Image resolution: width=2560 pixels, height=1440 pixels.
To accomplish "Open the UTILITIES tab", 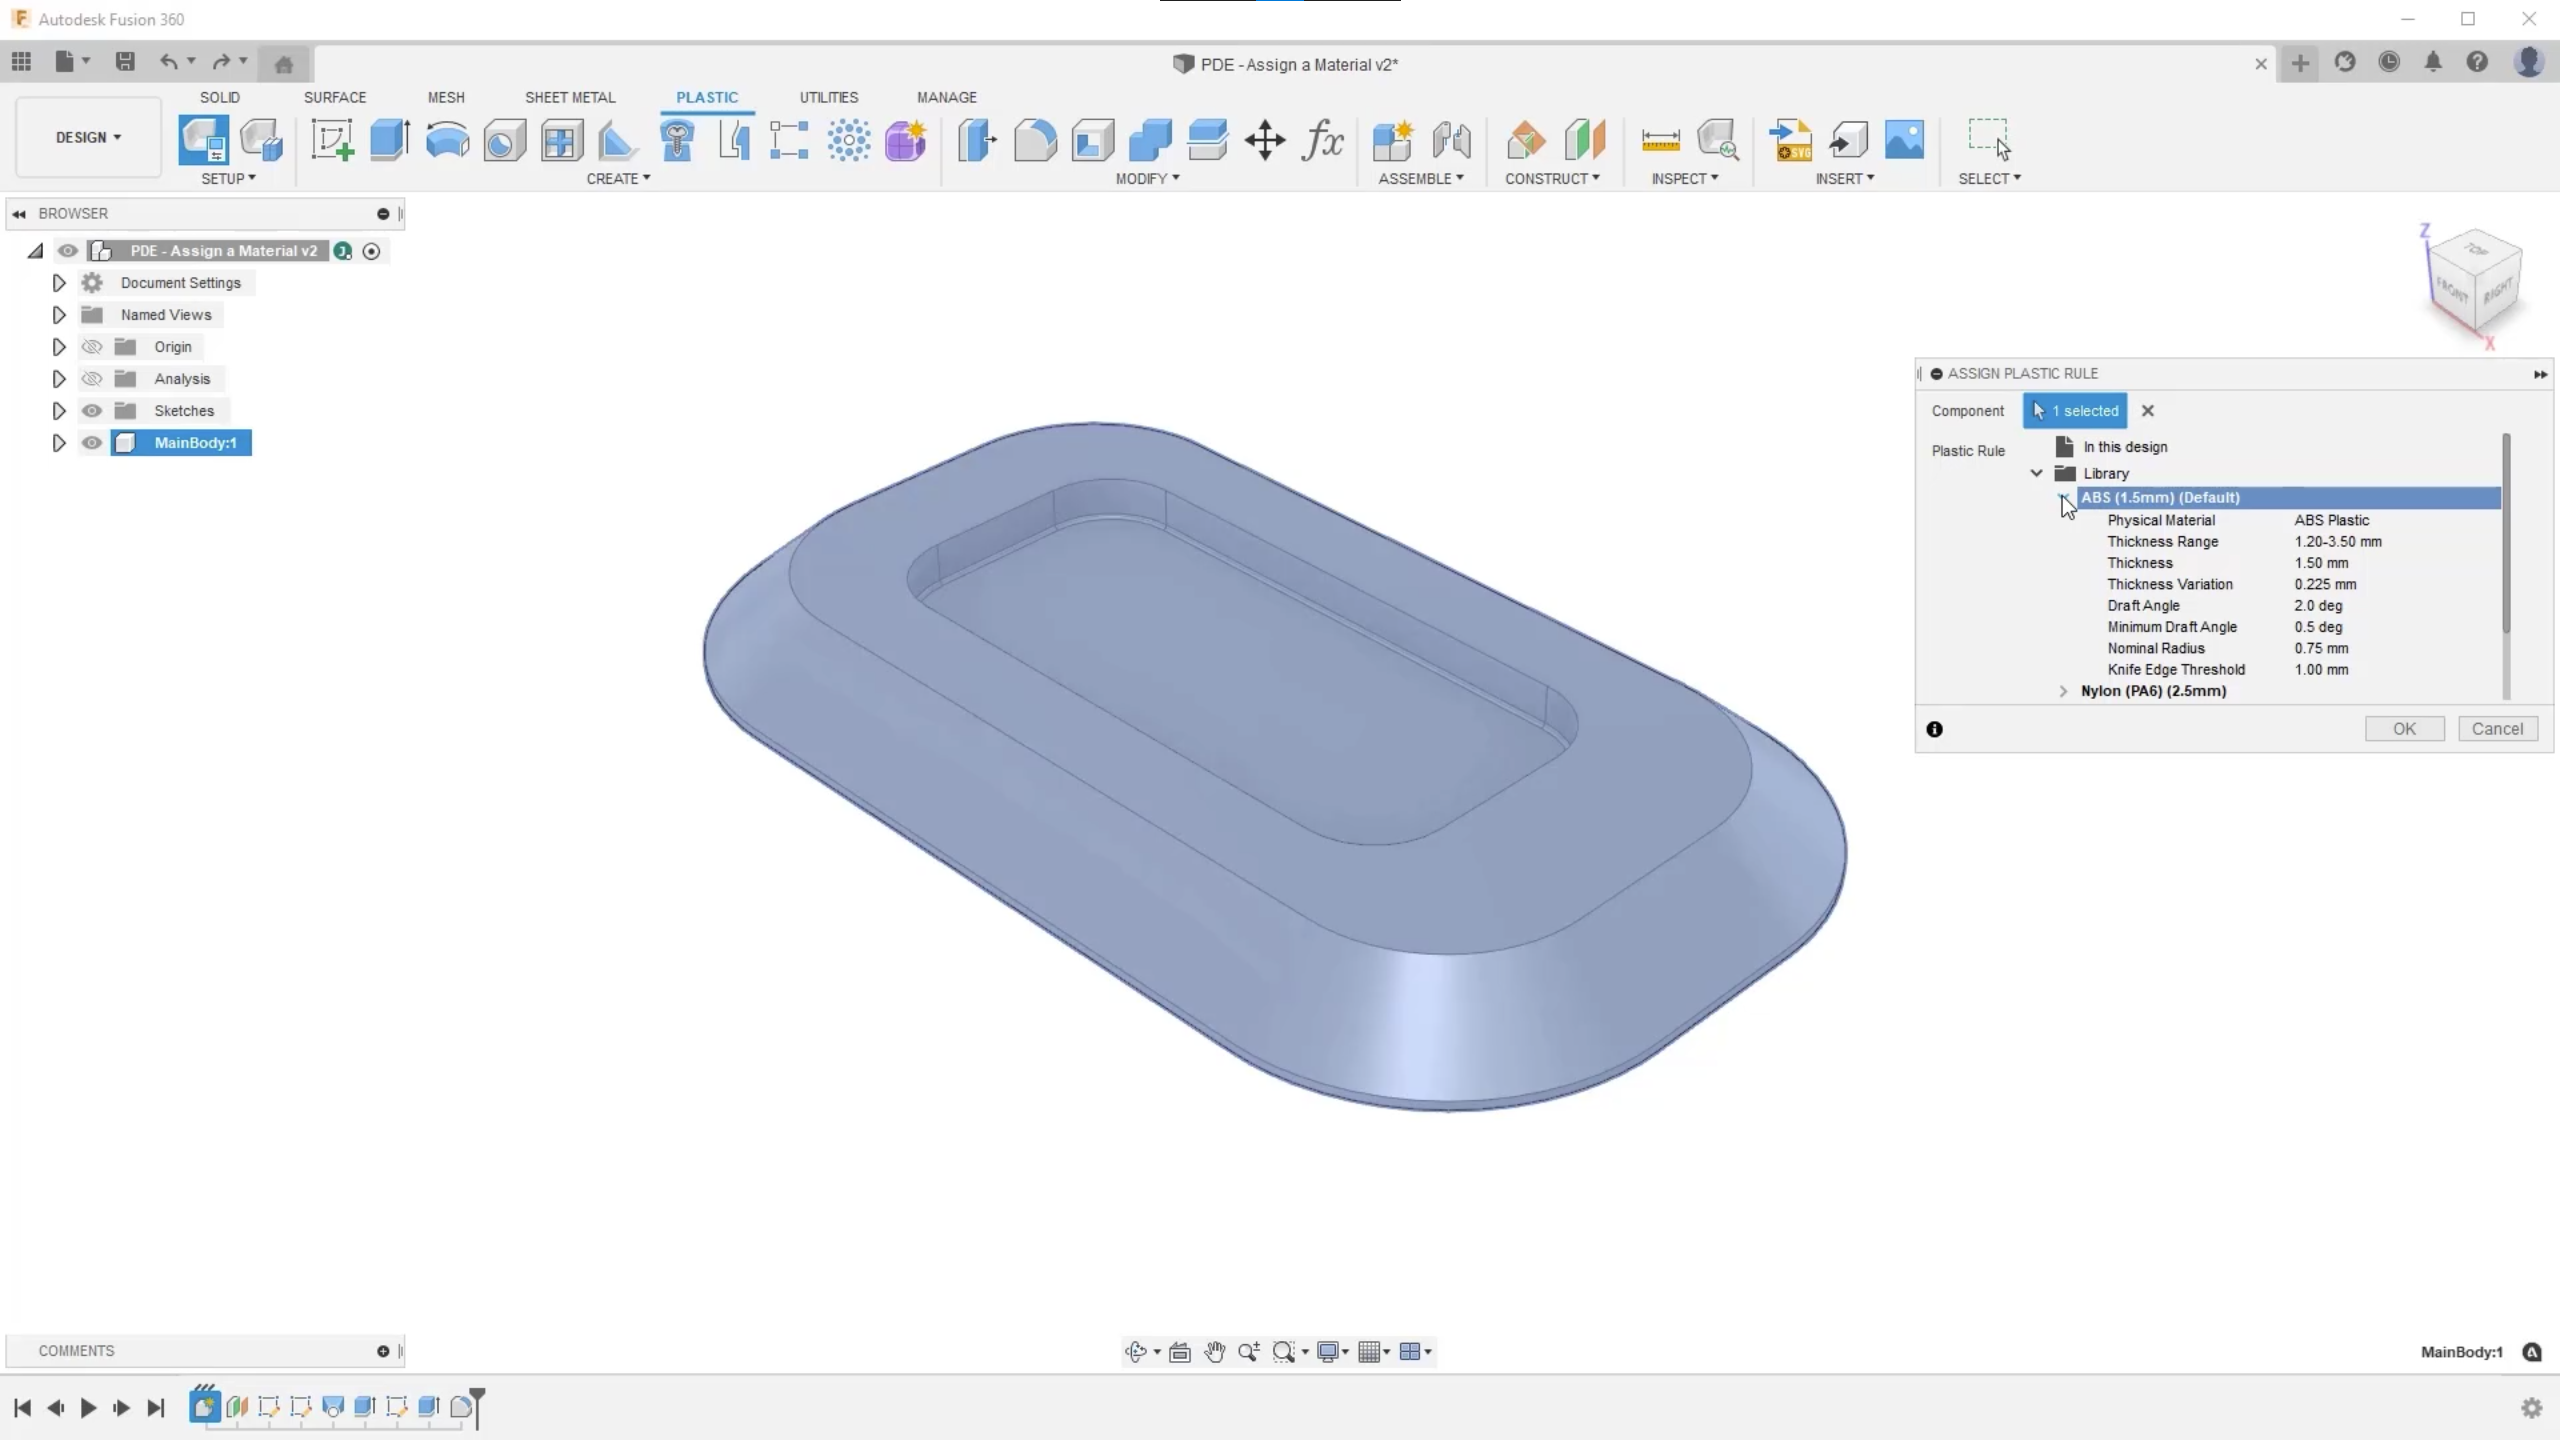I will coord(828,97).
